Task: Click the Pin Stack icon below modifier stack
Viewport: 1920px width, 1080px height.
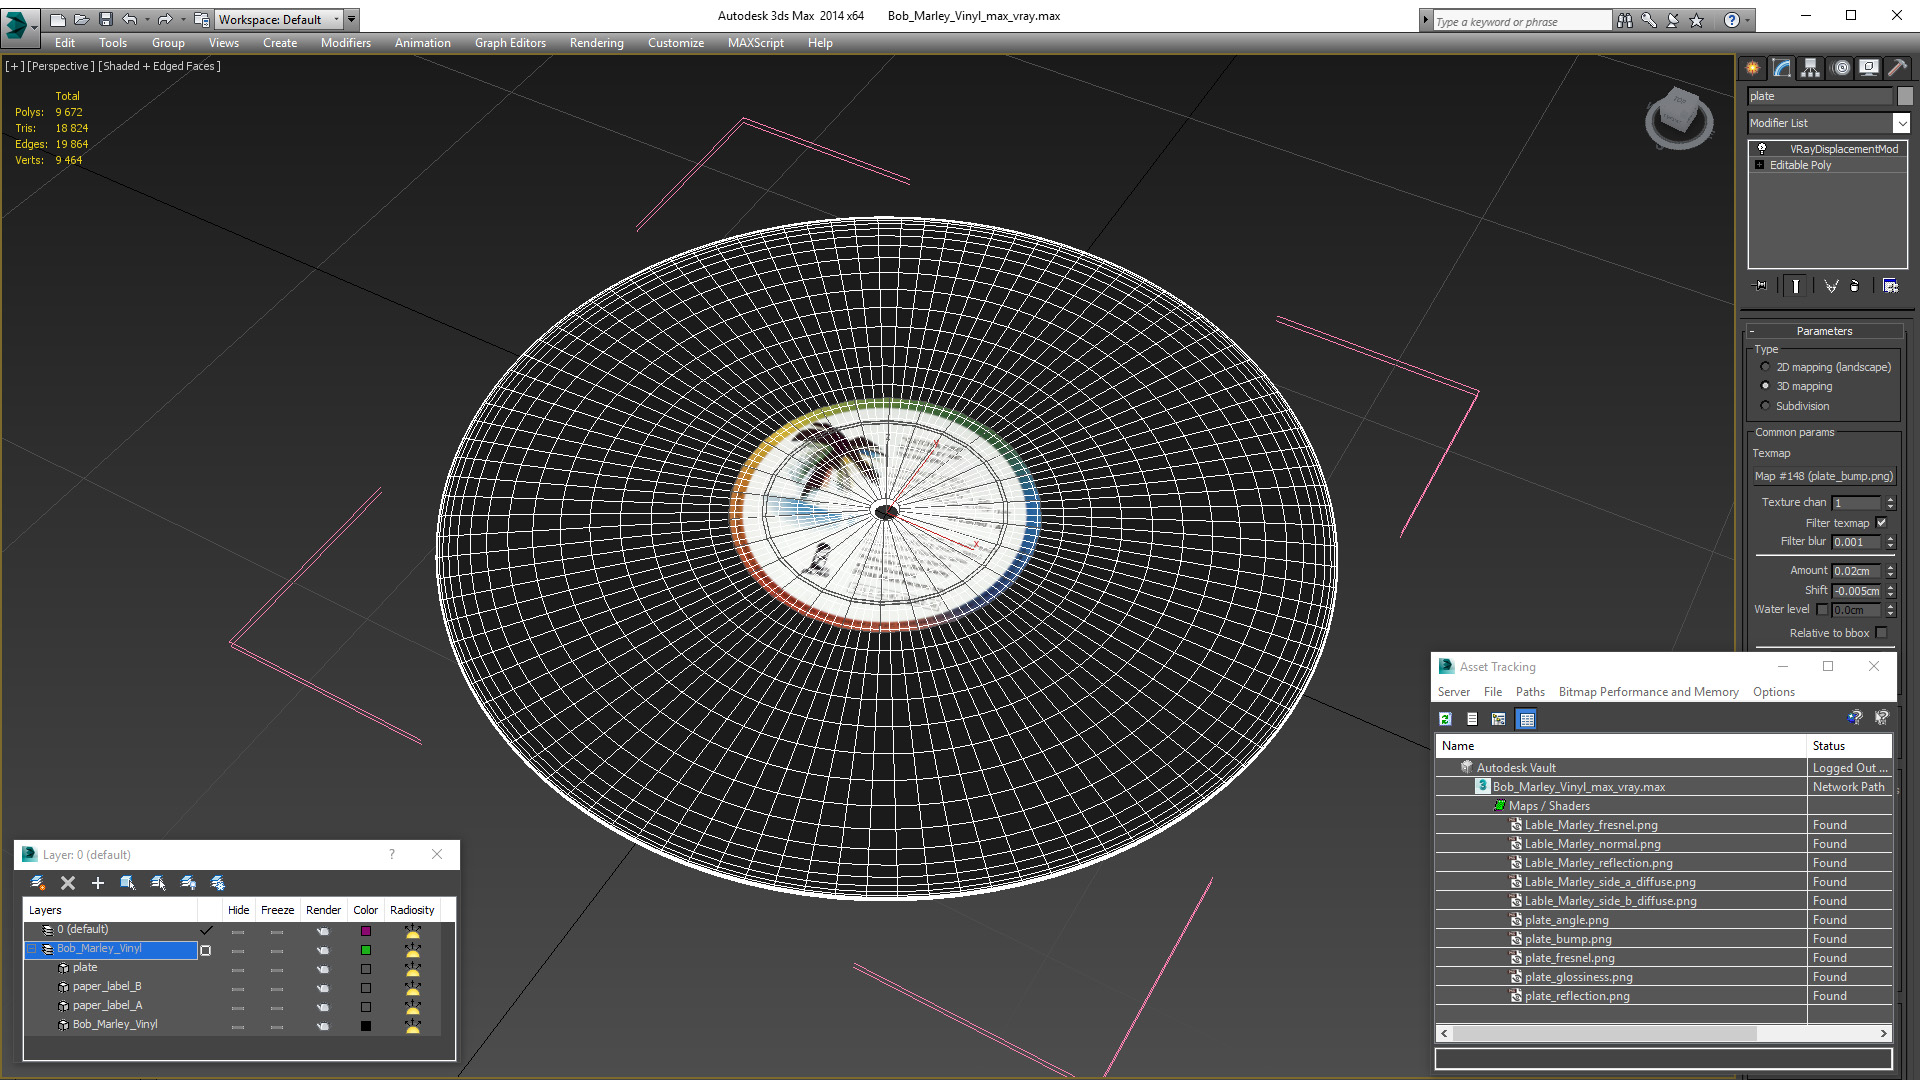Action: pos(1761,286)
